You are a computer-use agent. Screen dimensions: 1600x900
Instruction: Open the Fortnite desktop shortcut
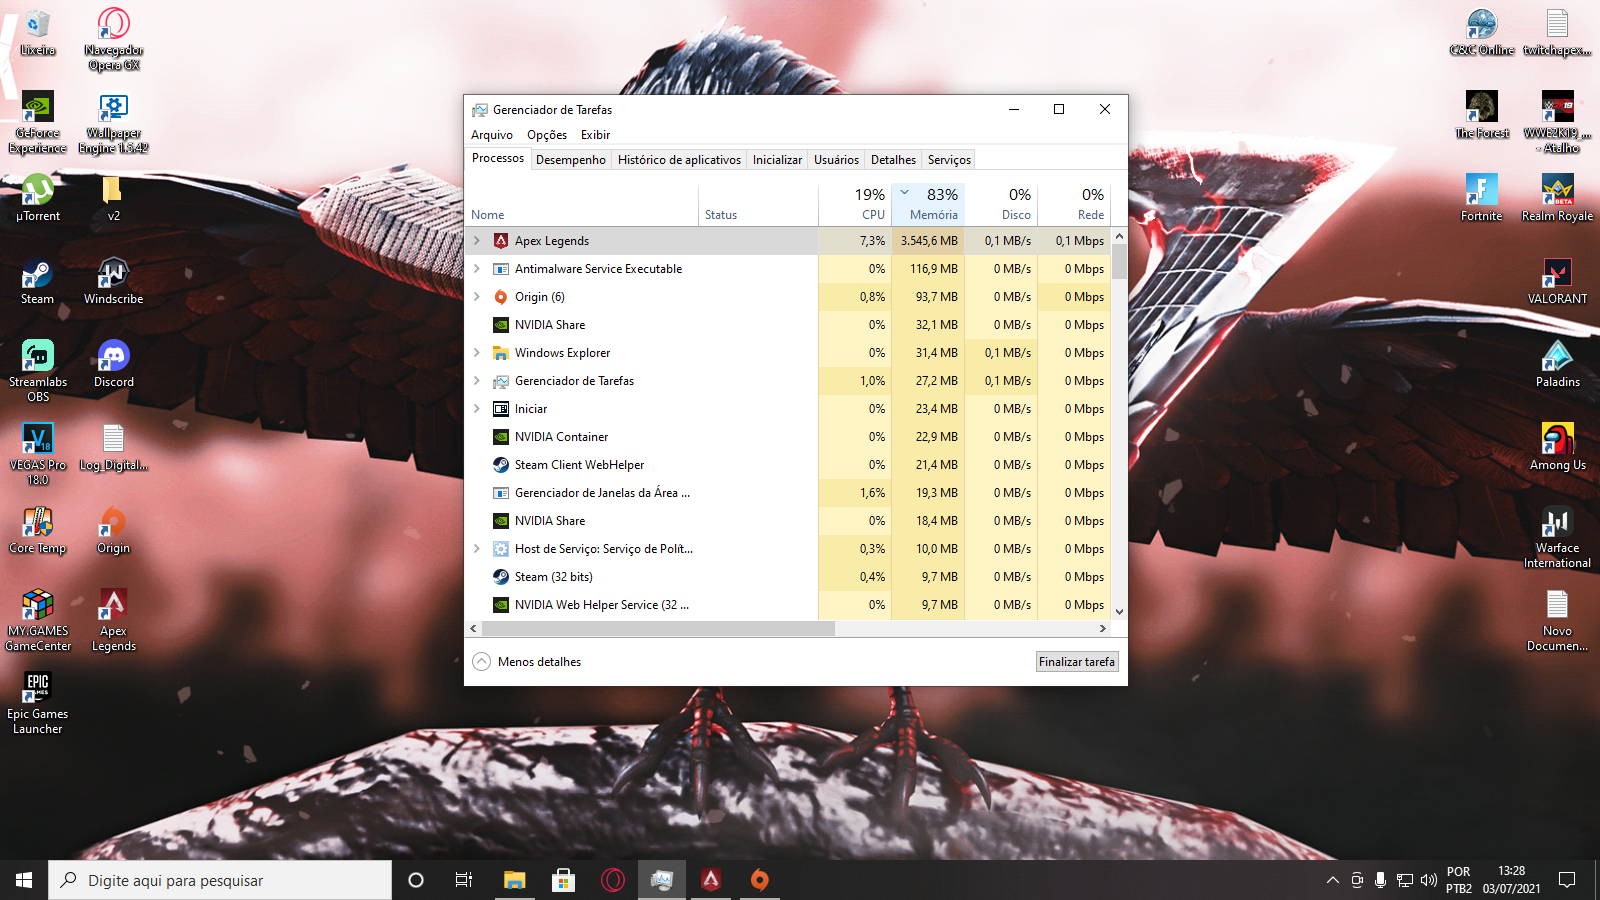click(1481, 198)
